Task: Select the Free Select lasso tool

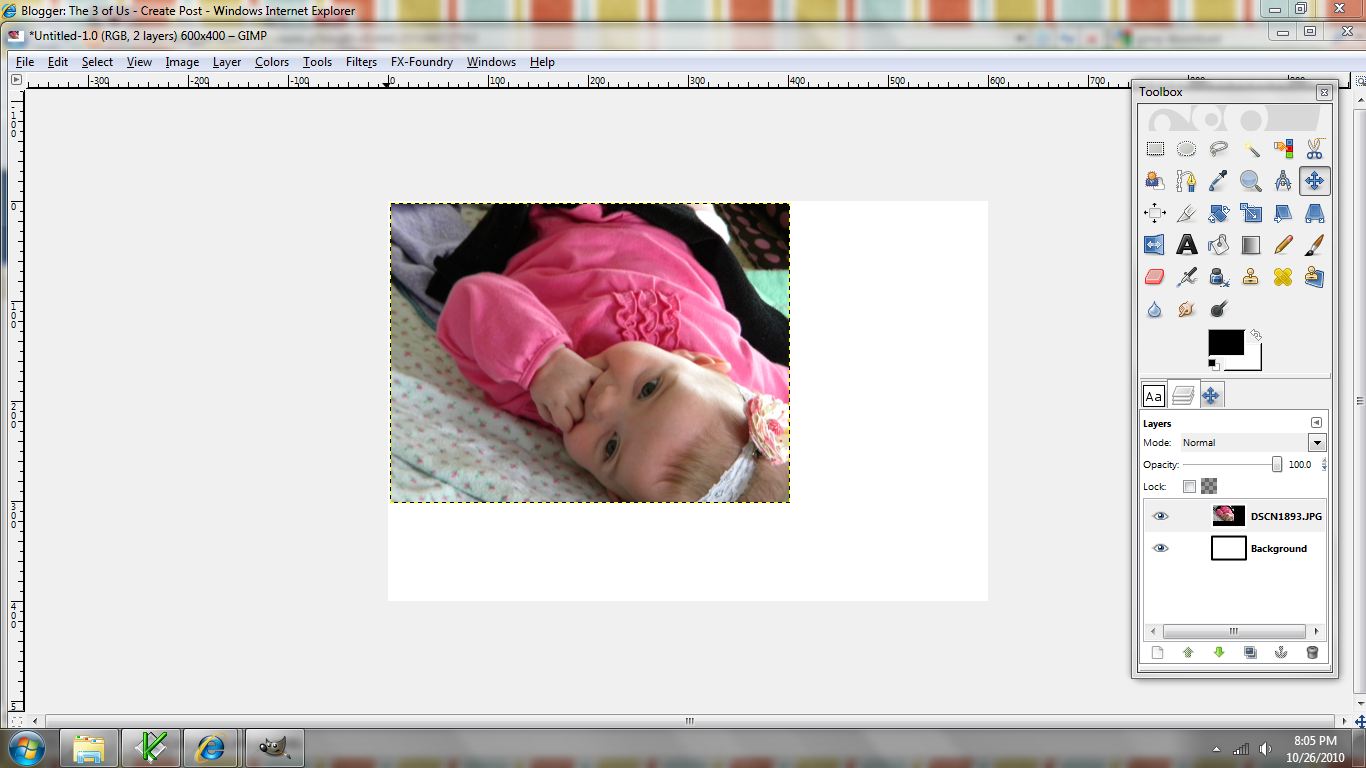Action: [1218, 149]
